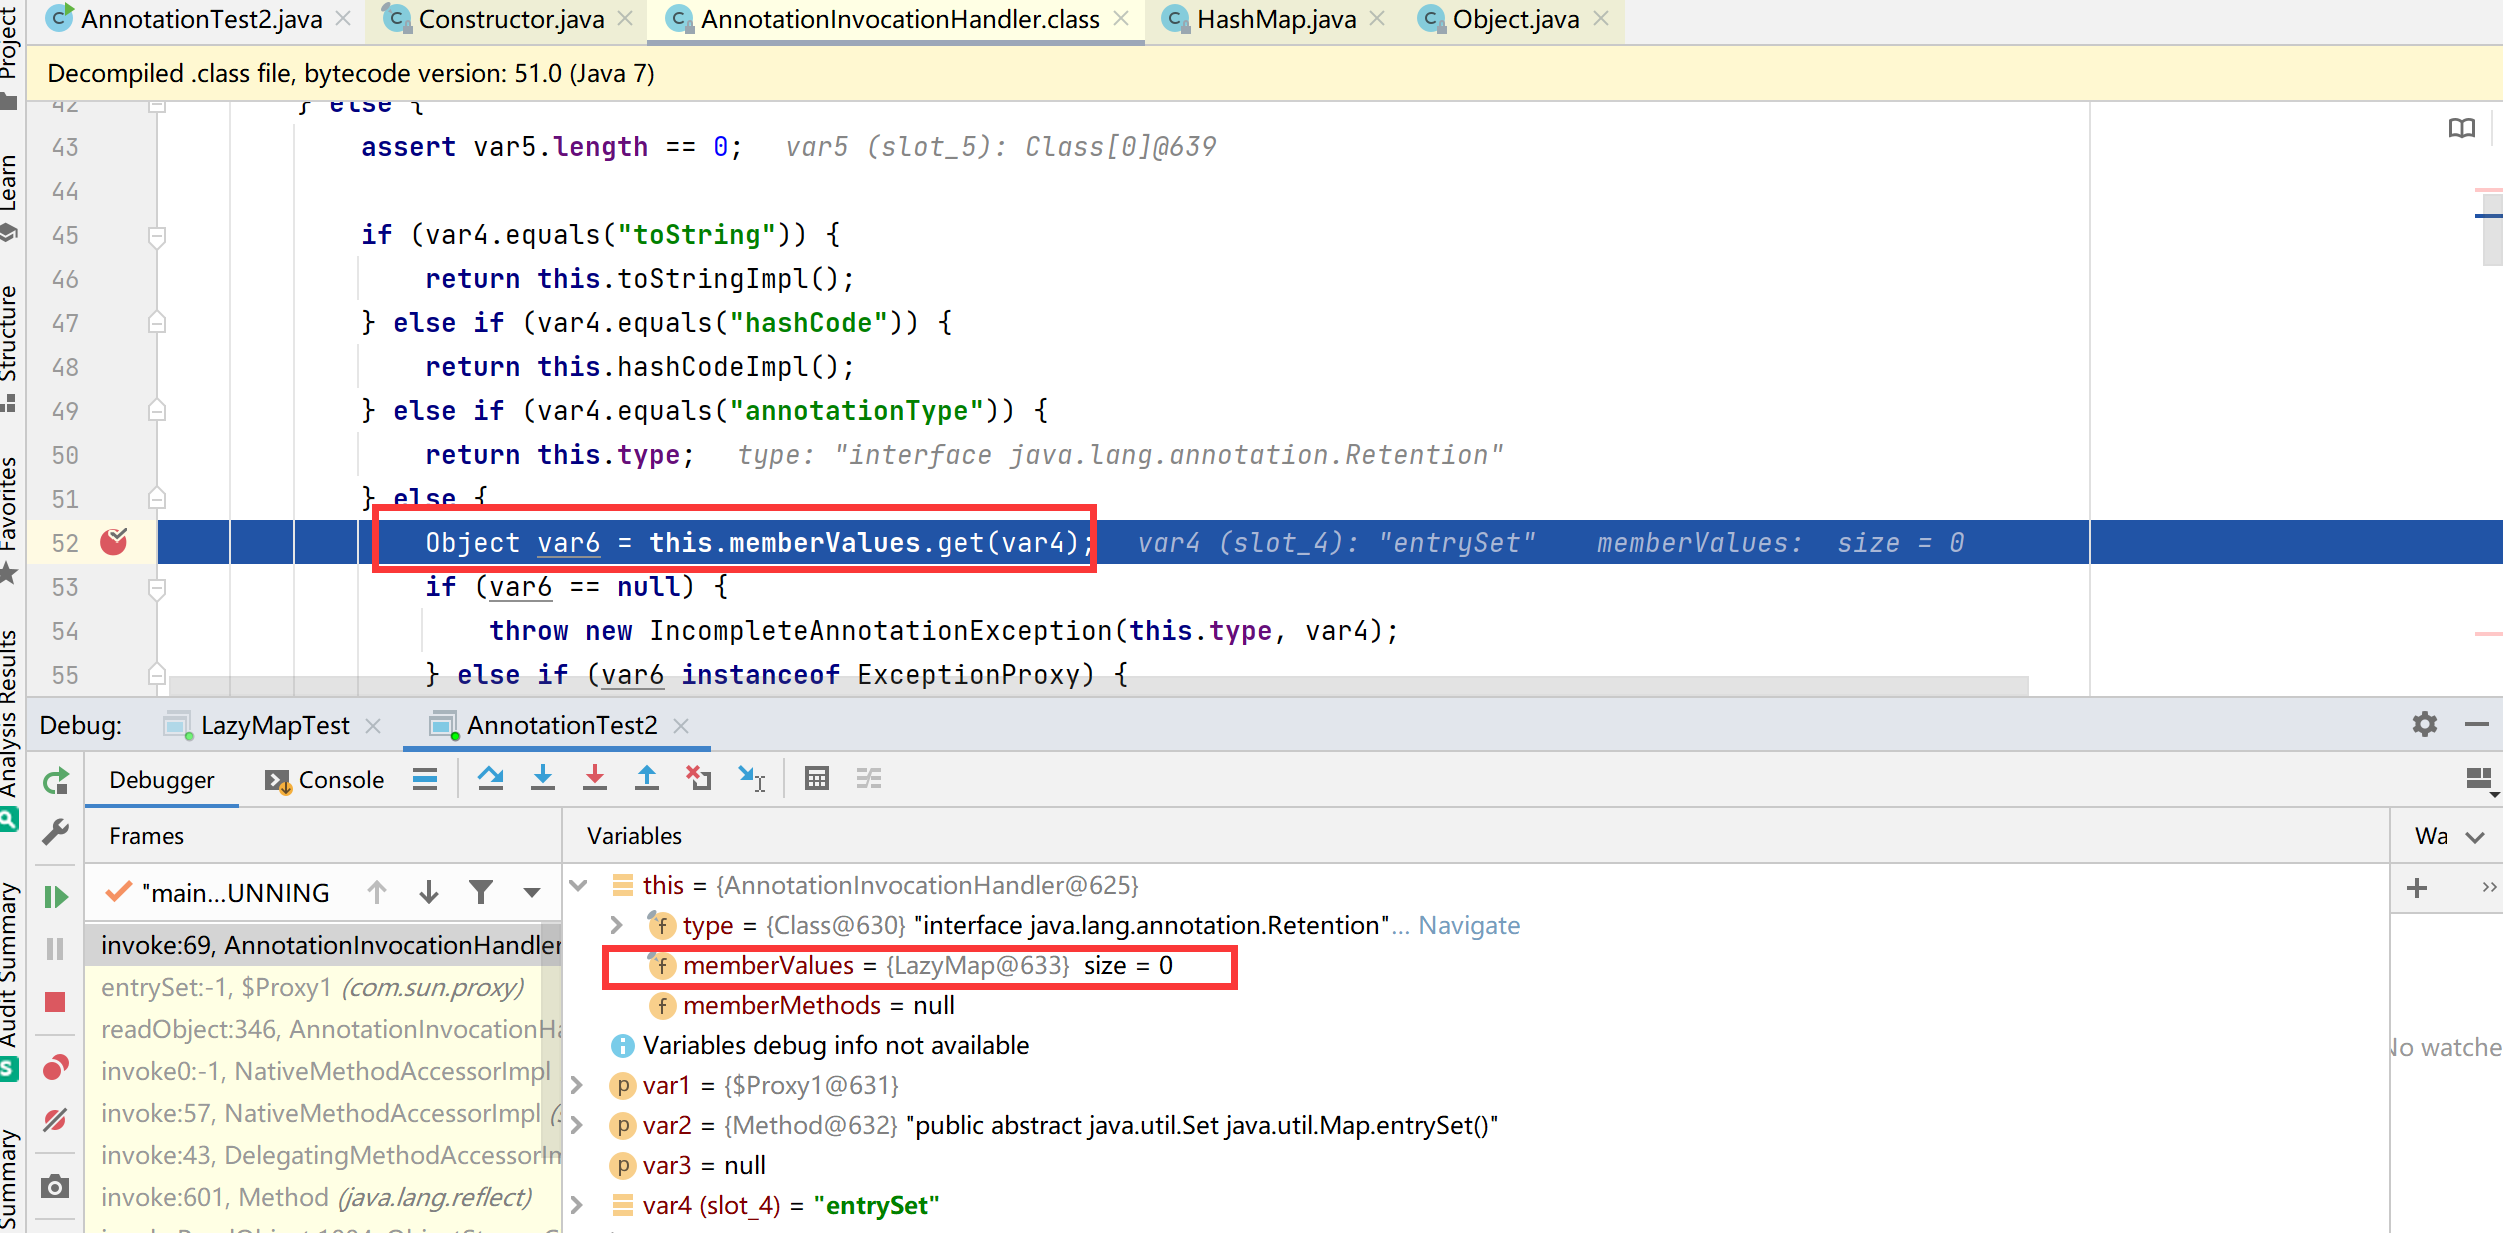Click the Run to Cursor icon
The image size is (2503, 1233).
click(751, 778)
